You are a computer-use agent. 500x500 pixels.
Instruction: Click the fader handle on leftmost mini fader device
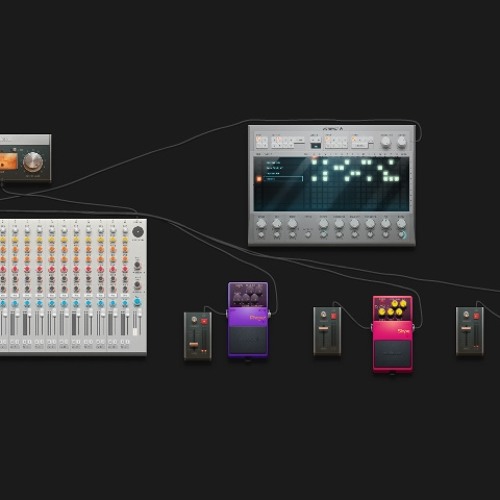(194, 345)
